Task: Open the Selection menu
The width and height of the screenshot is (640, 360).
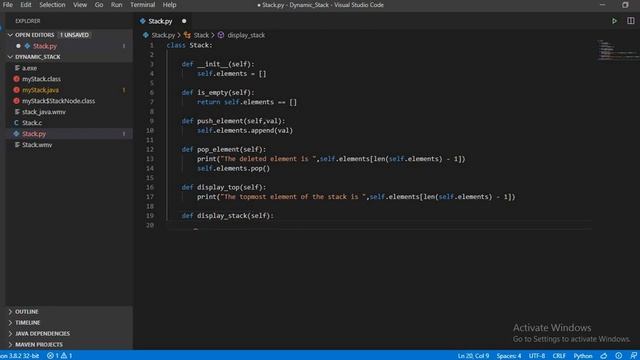Action: pyautogui.click(x=52, y=5)
